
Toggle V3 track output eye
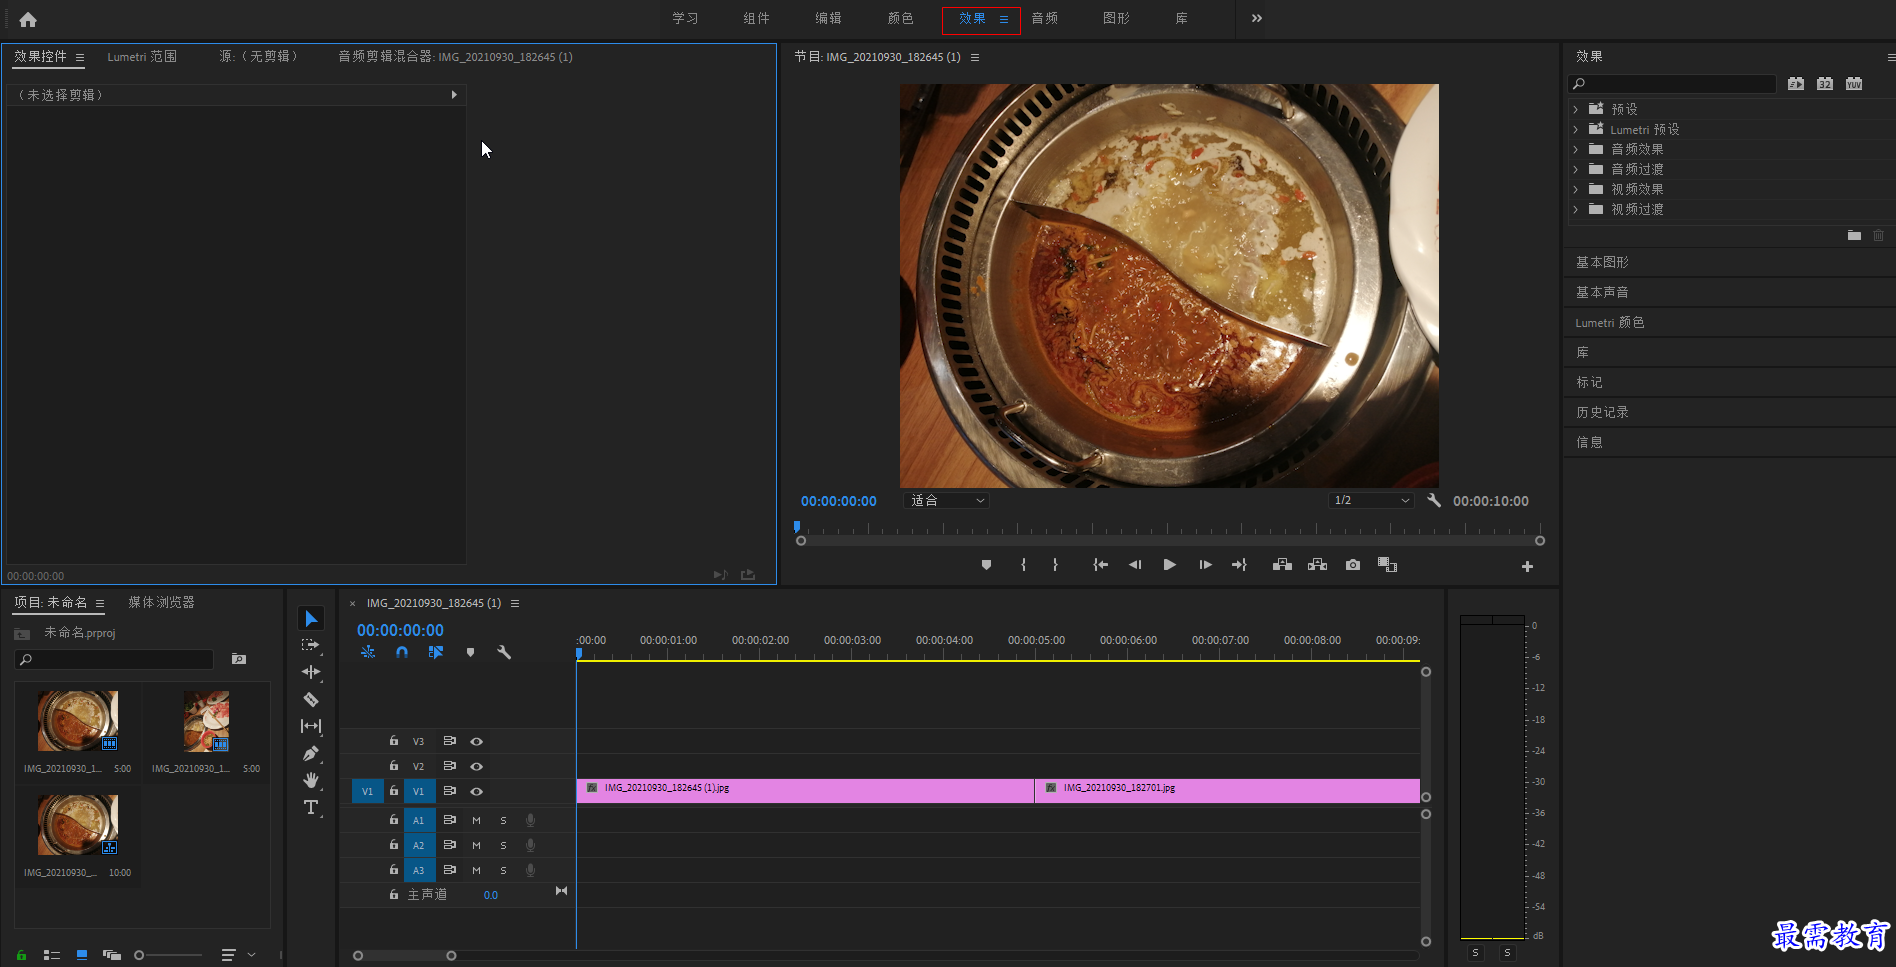point(477,741)
